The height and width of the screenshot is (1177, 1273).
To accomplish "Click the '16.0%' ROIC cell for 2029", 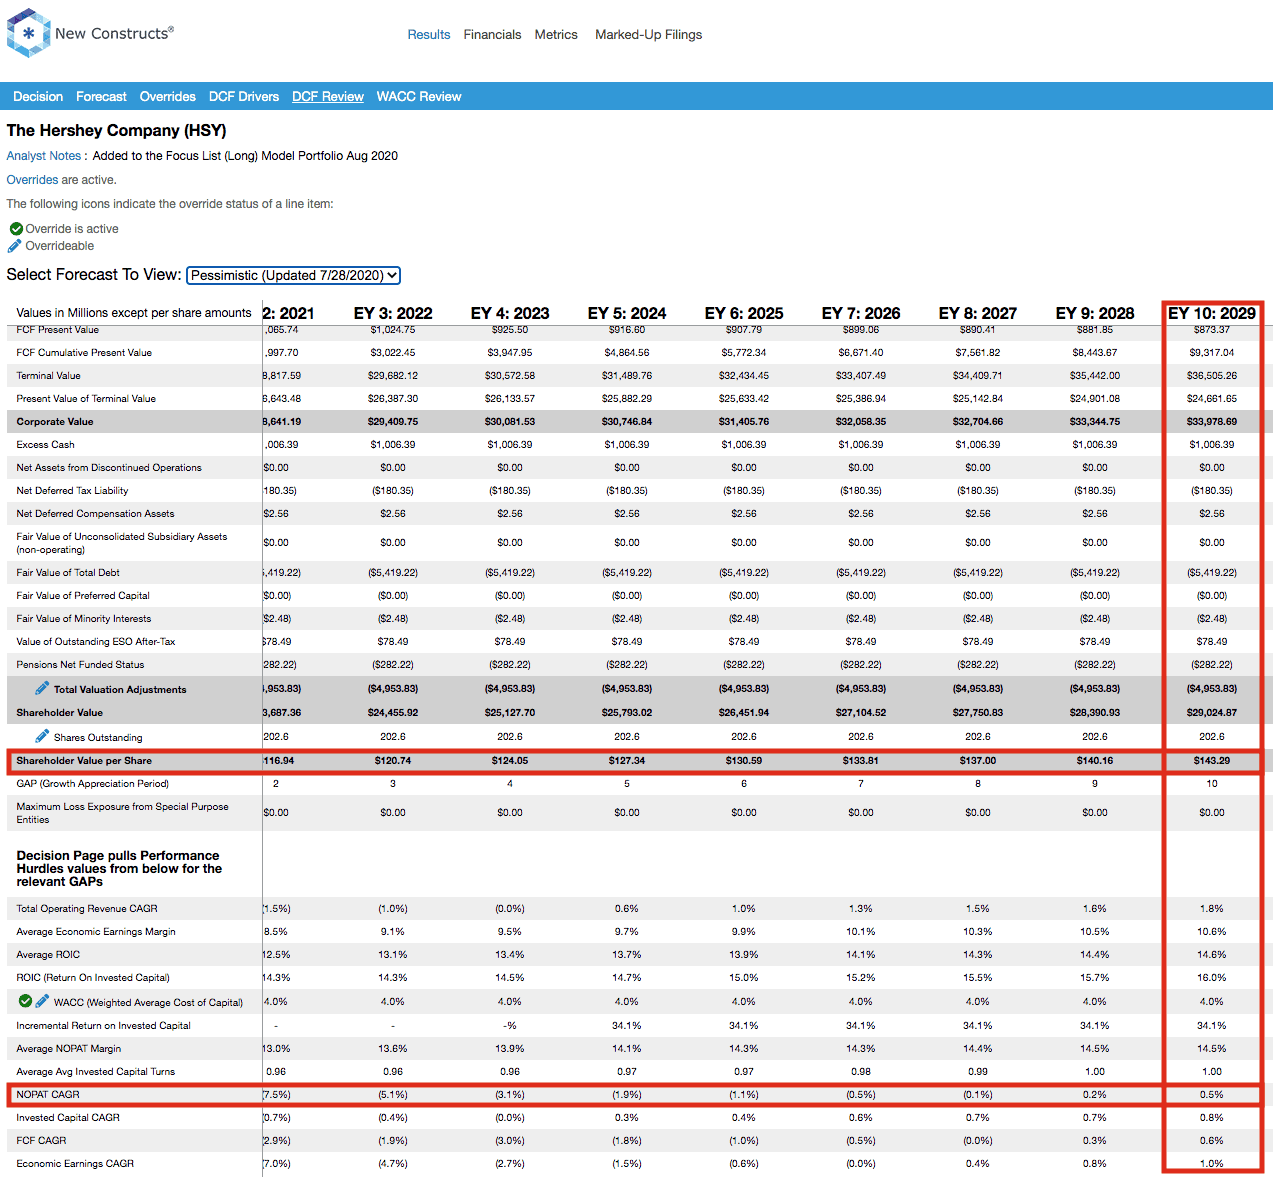I will point(1212,978).
